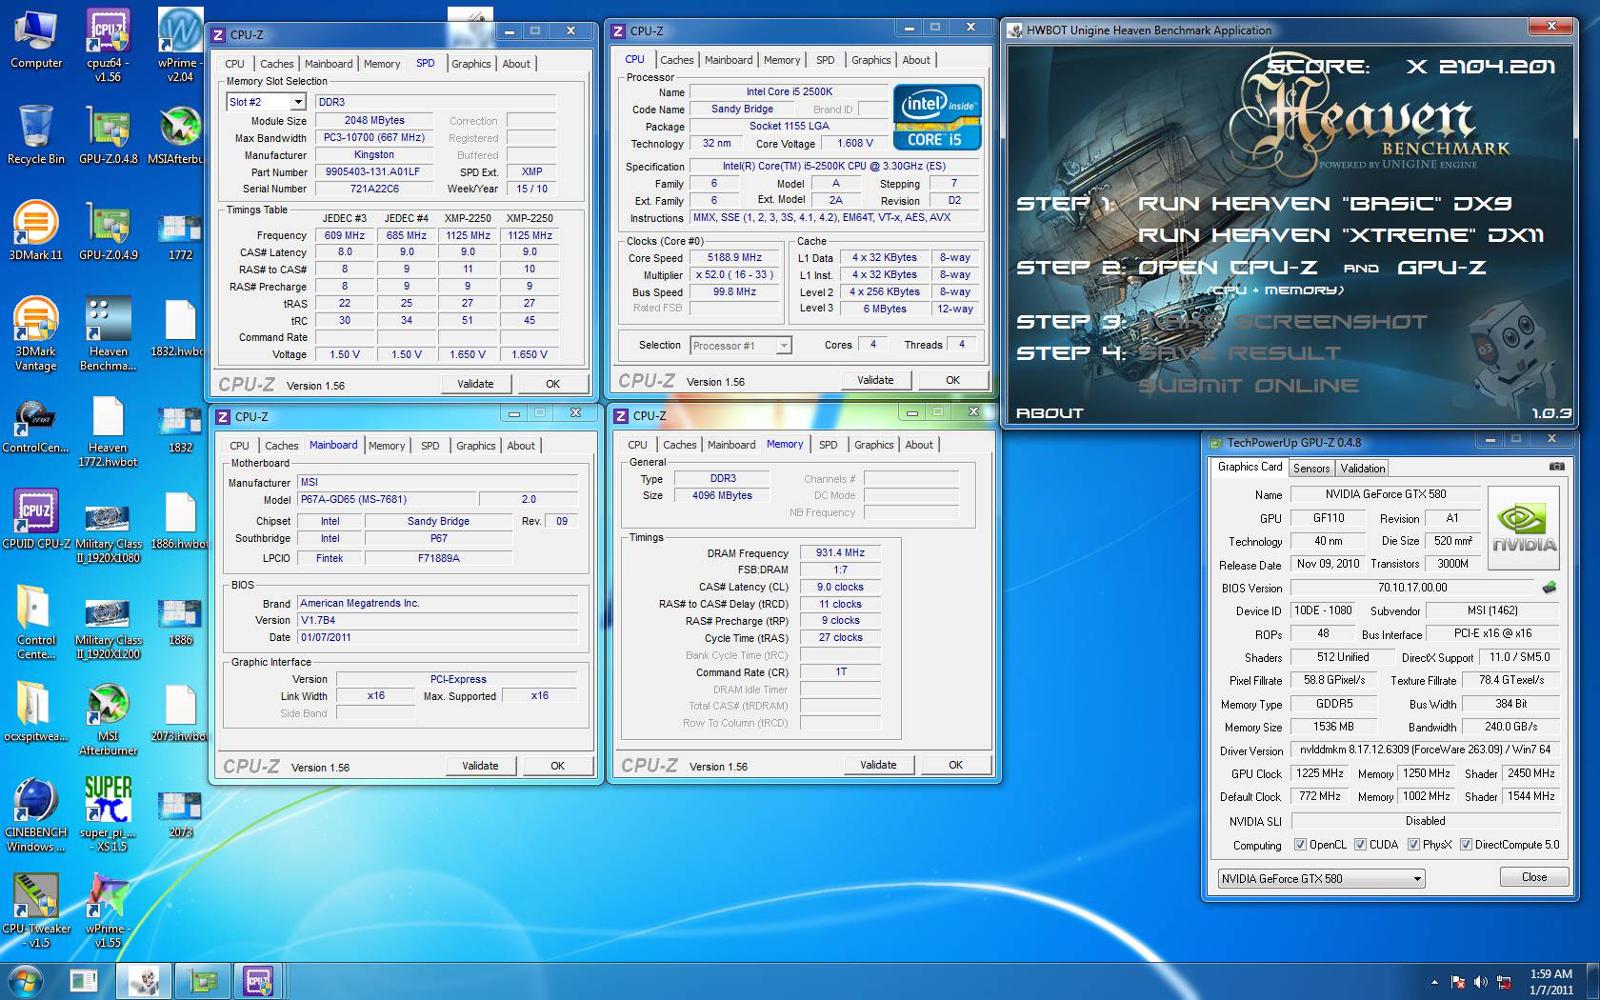Toggle the OpenCL checkbox in GPU-Z

1300,845
